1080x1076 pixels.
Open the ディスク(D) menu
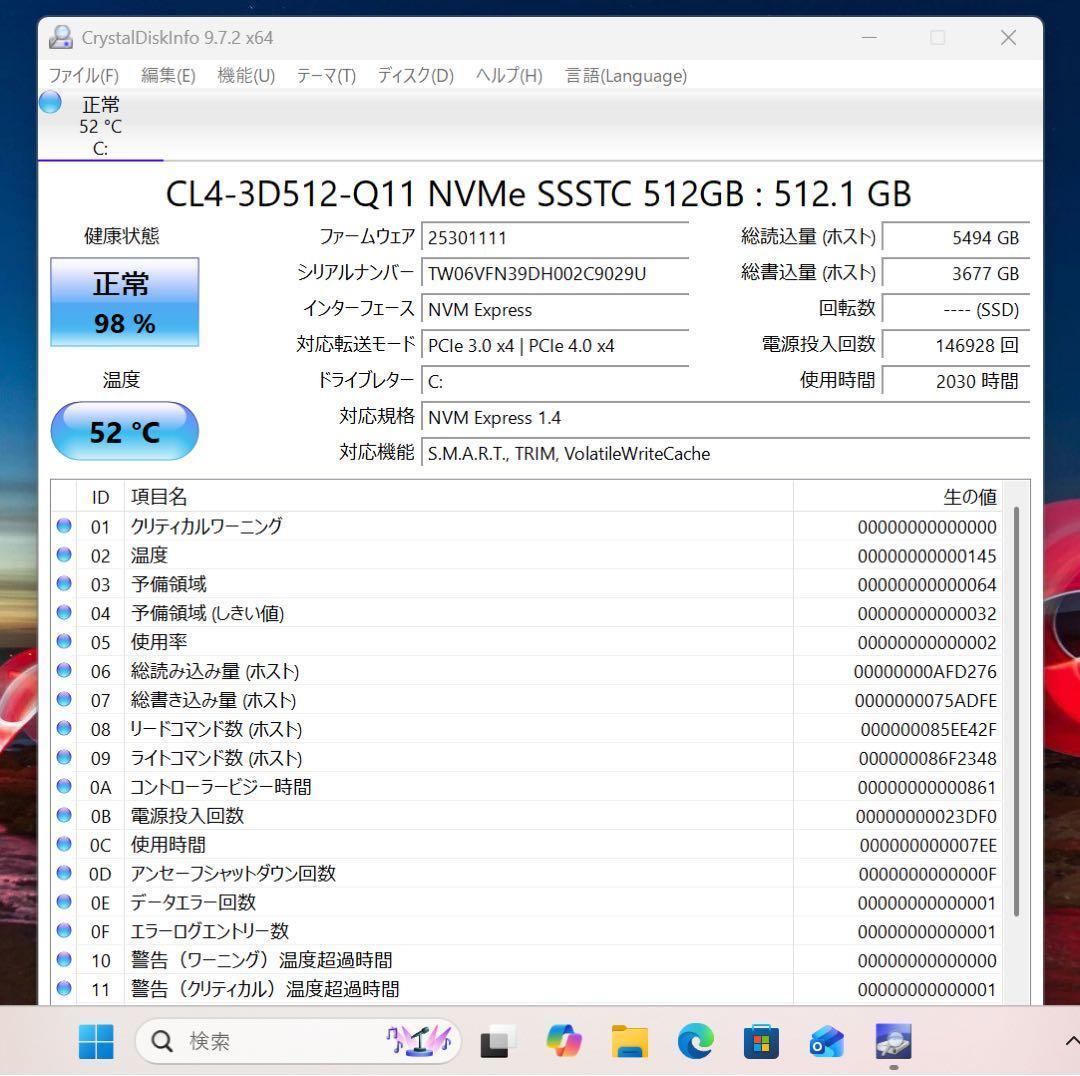point(413,75)
